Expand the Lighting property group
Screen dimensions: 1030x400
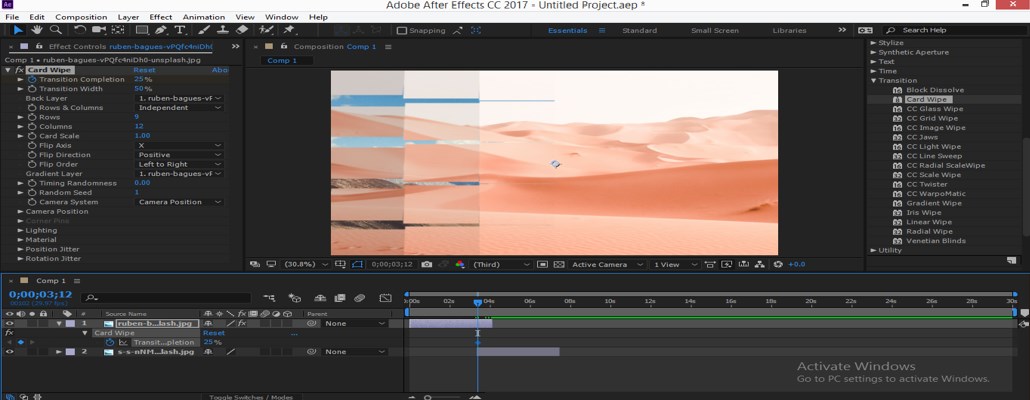pyautogui.click(x=20, y=231)
